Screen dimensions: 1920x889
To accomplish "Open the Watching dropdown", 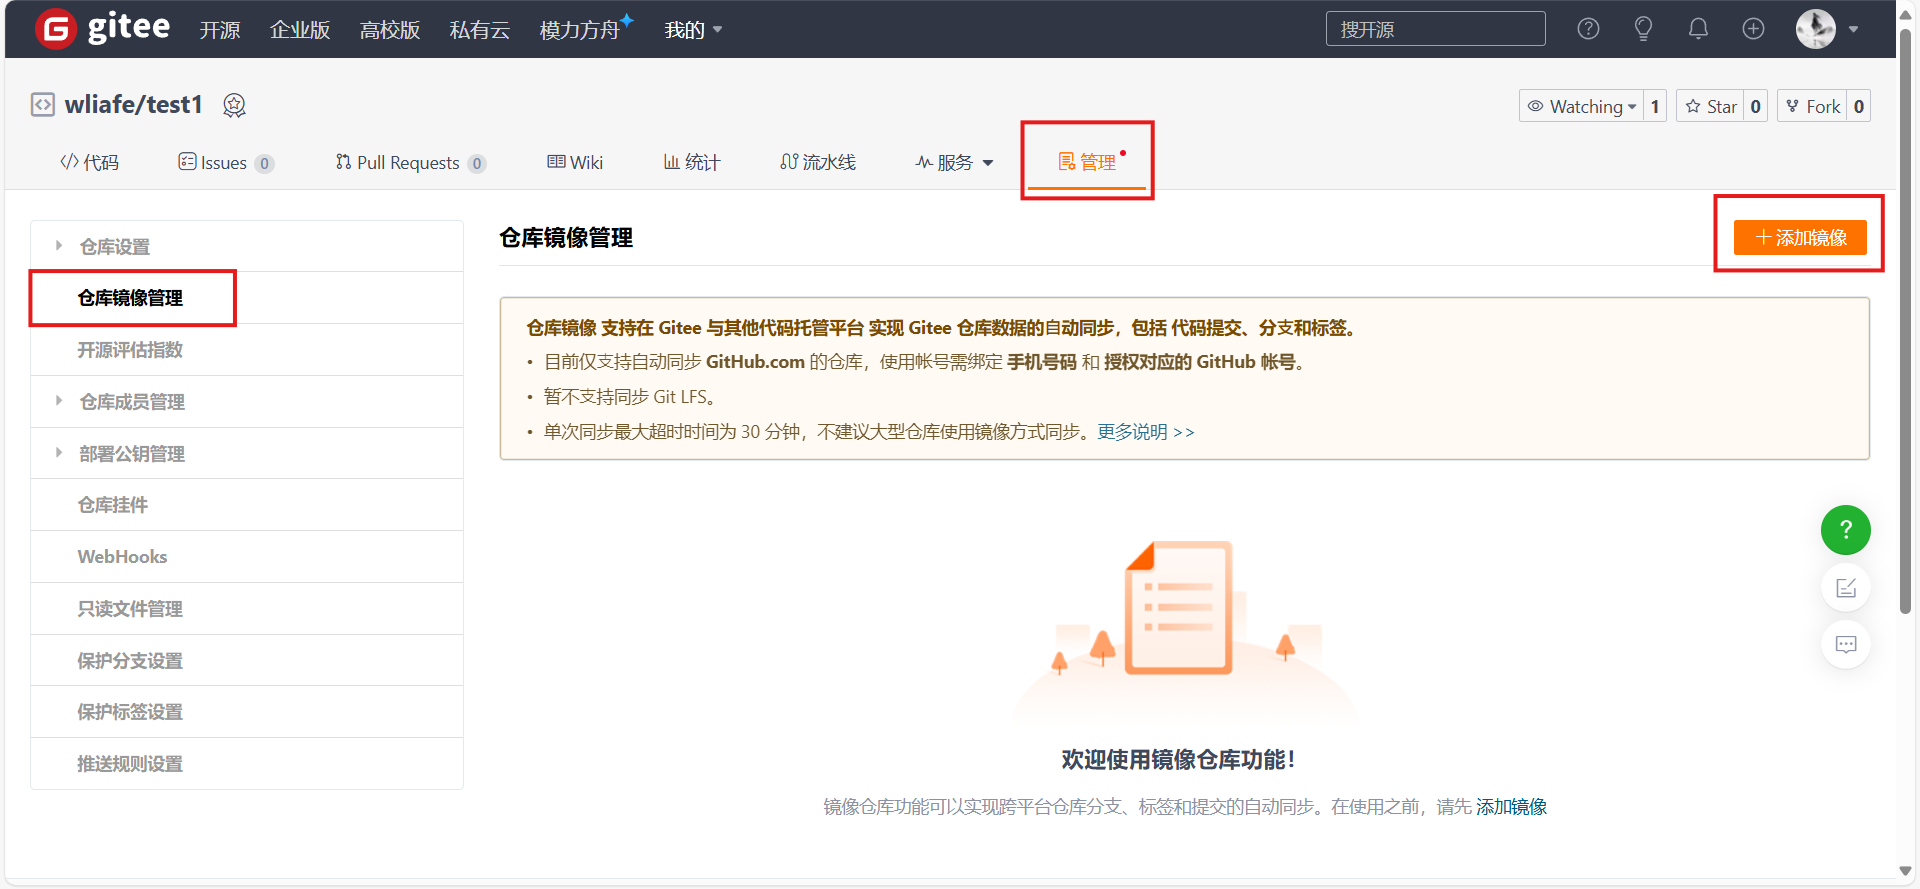I will tap(1582, 106).
